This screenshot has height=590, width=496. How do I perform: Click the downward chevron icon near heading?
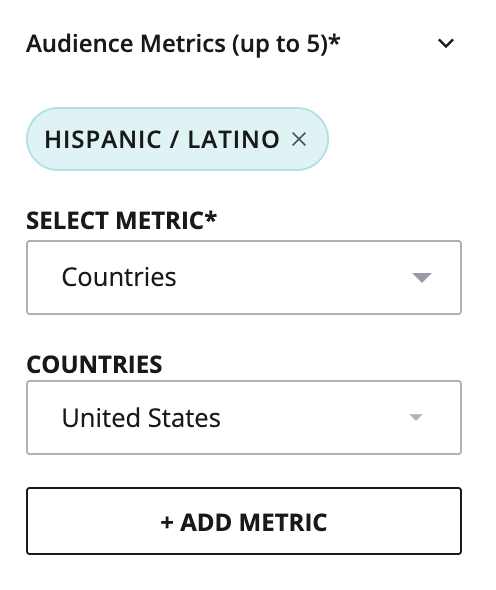tap(446, 43)
